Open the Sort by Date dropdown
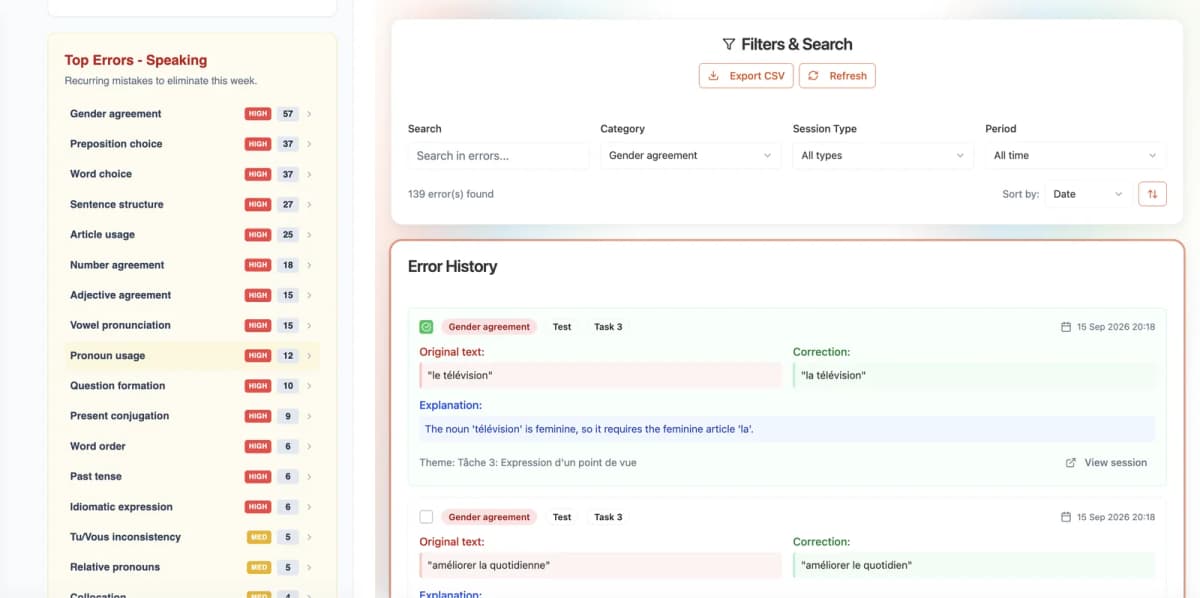This screenshot has width=1200, height=598. click(1088, 194)
